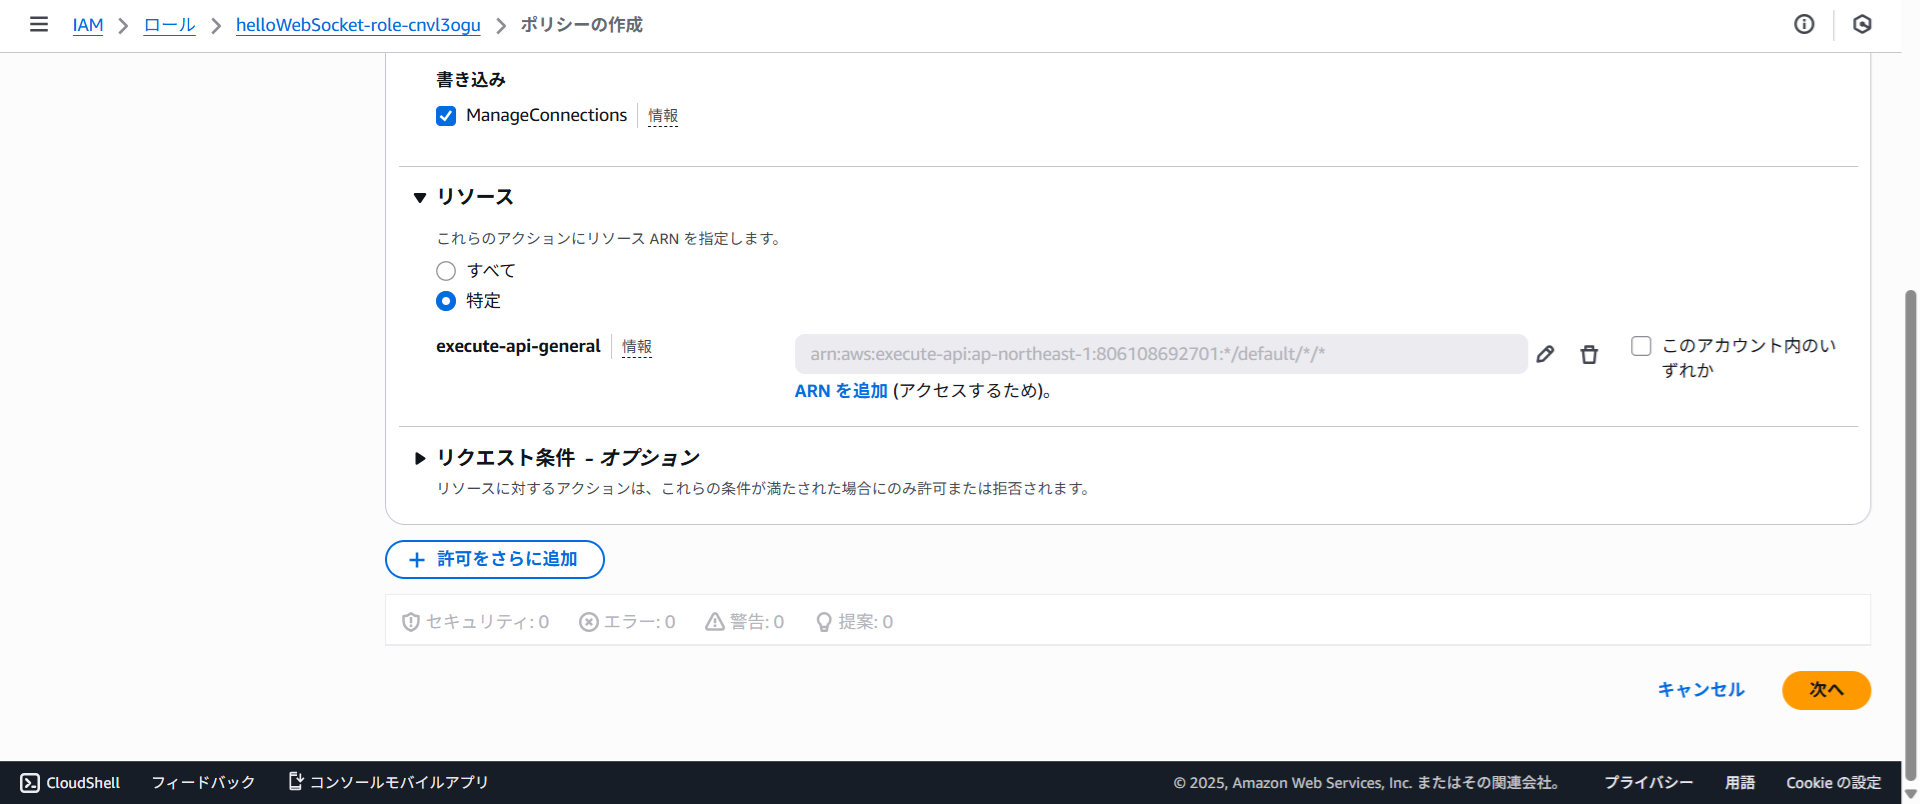Viewport: 1920px width, 804px height.
Task: Go to ロール breadcrumb
Action: [169, 25]
